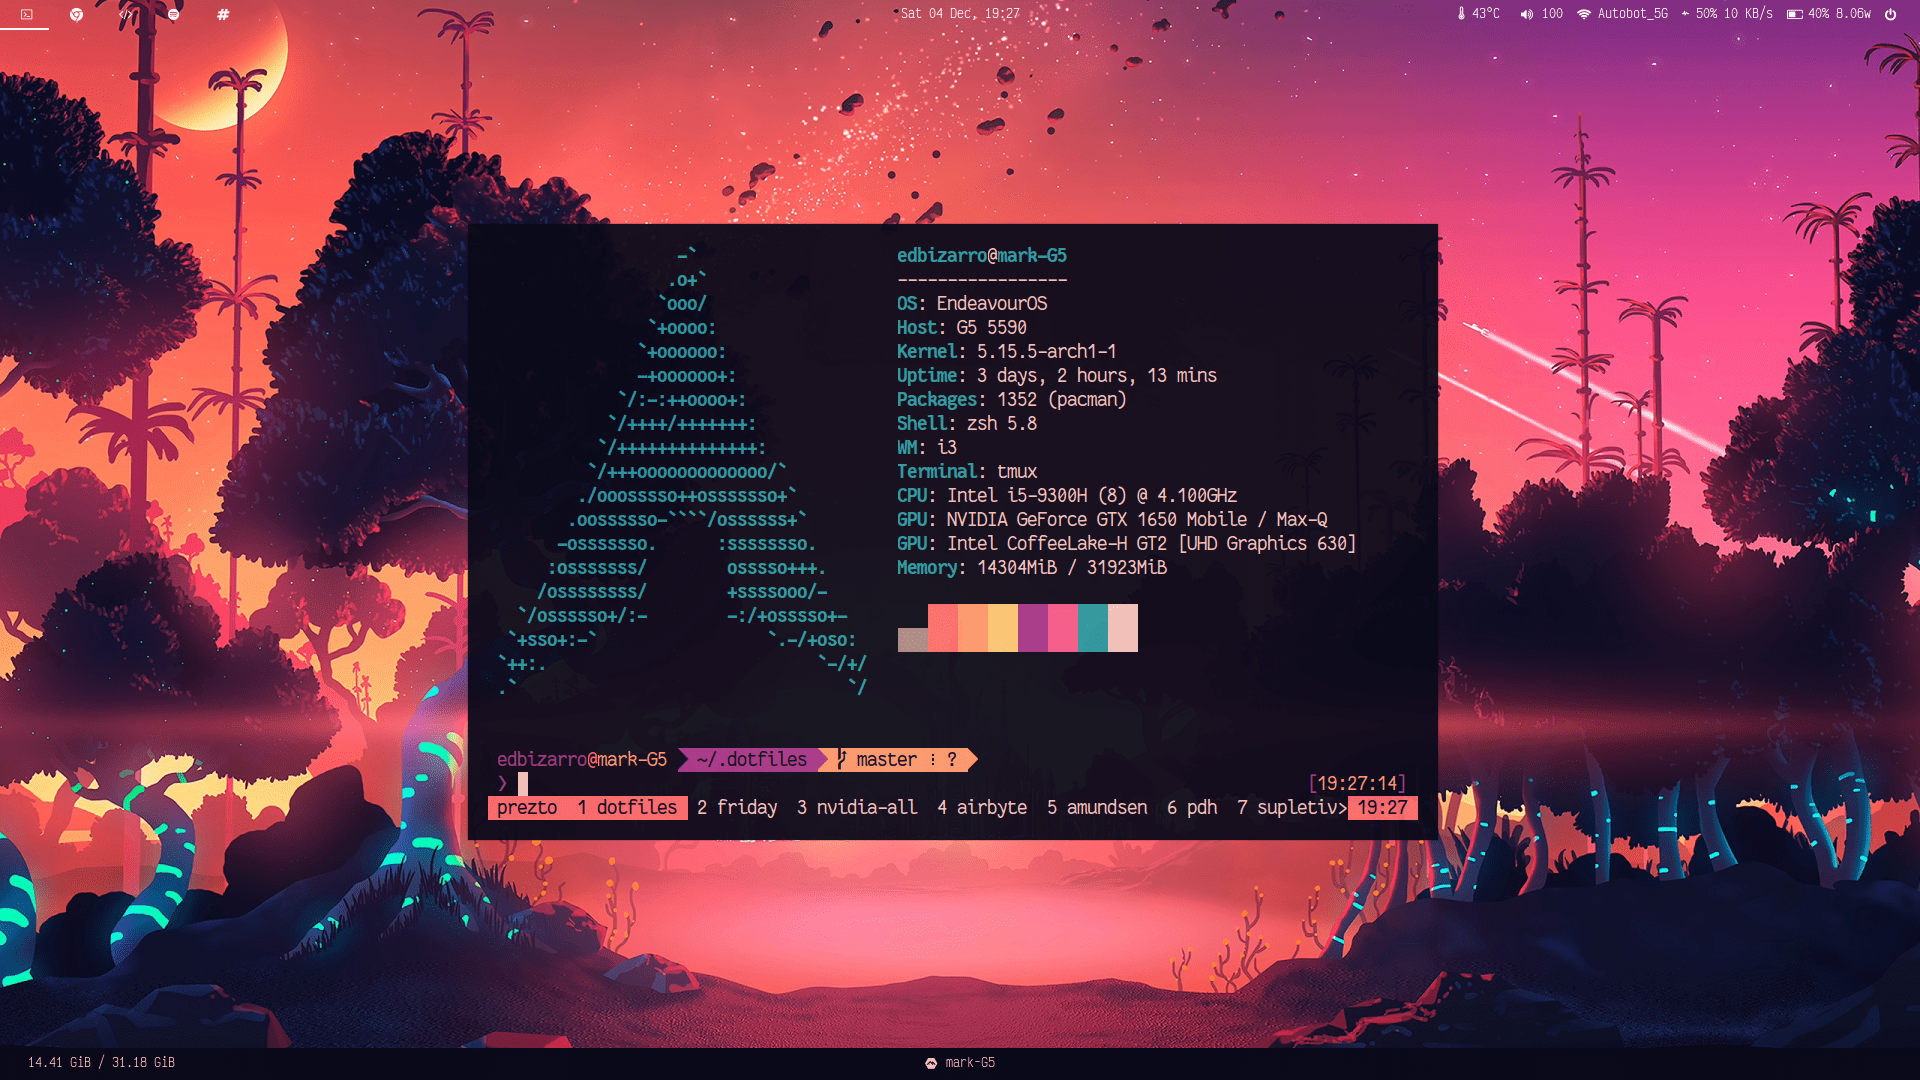This screenshot has height=1080, width=1920.
Task: Open the Chrome browser workspace
Action: point(76,14)
